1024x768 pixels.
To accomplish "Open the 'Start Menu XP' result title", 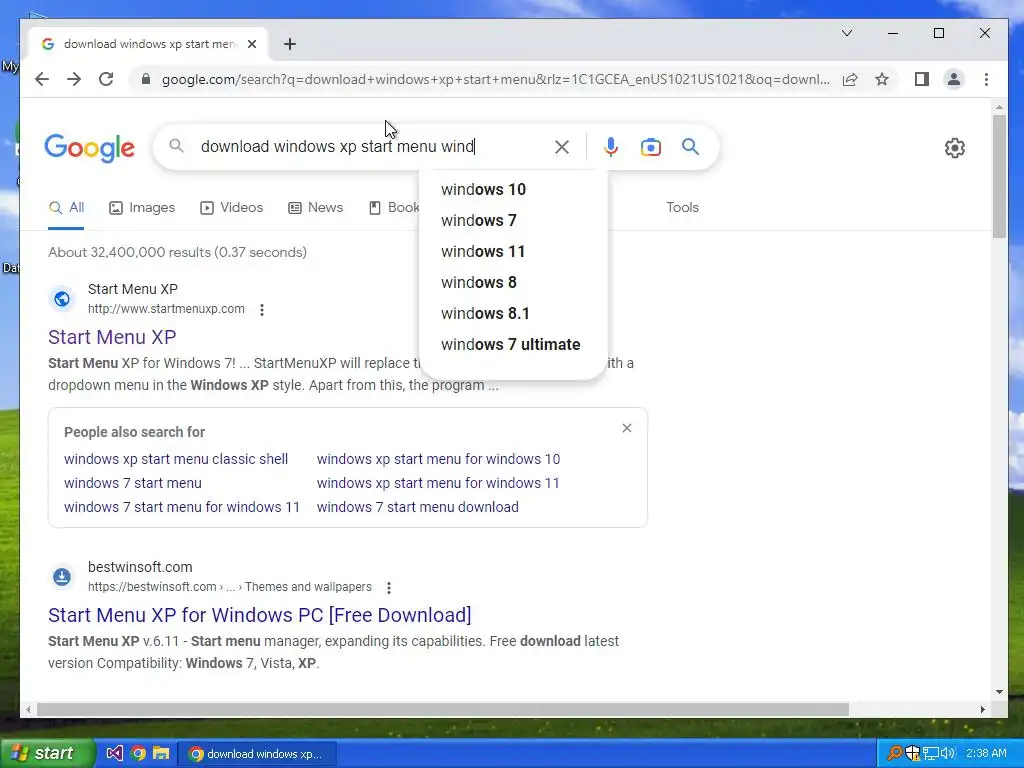I will tap(112, 337).
